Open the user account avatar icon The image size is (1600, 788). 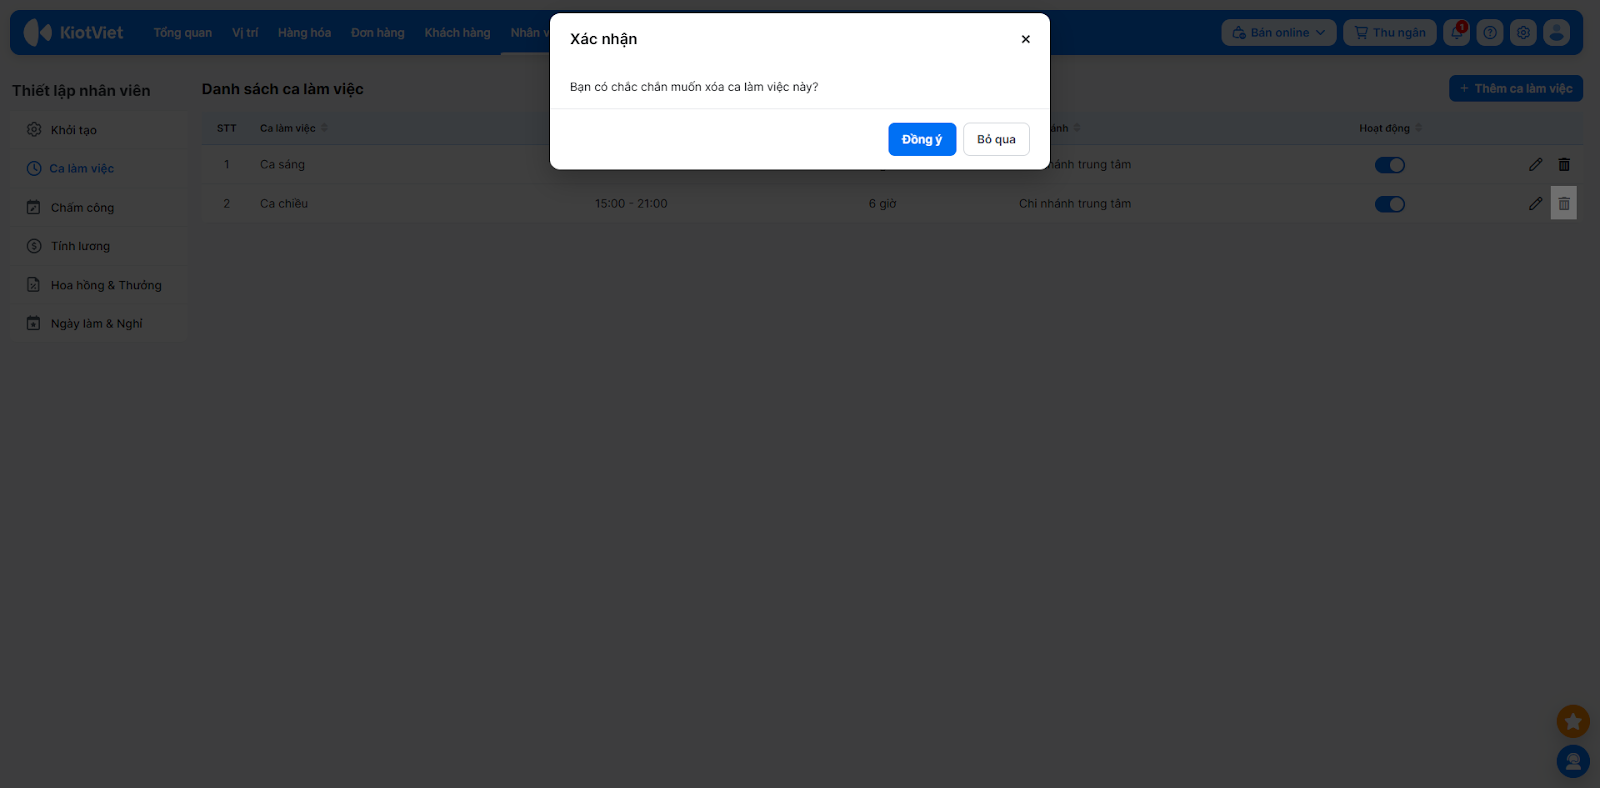[x=1556, y=33]
